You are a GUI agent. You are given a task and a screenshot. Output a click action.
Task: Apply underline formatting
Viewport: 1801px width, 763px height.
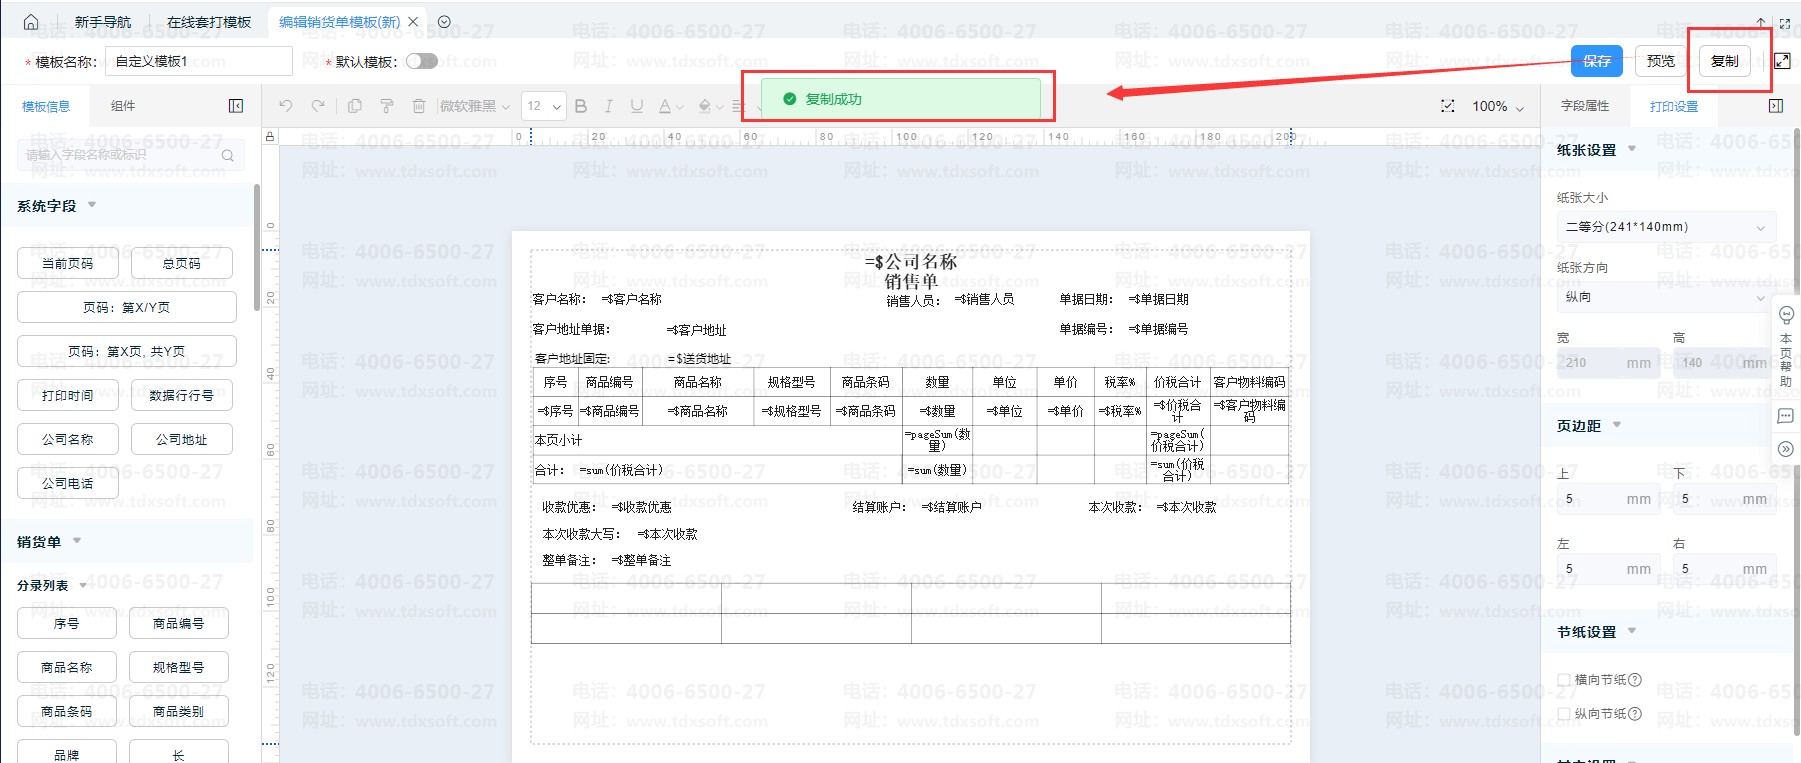coord(637,106)
